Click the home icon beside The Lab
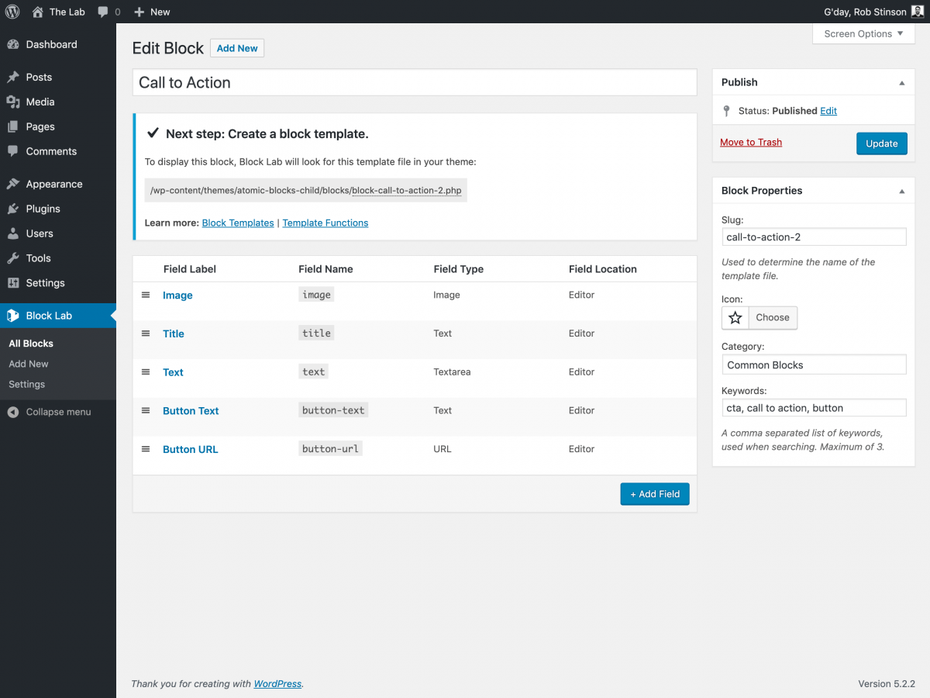 tap(37, 12)
